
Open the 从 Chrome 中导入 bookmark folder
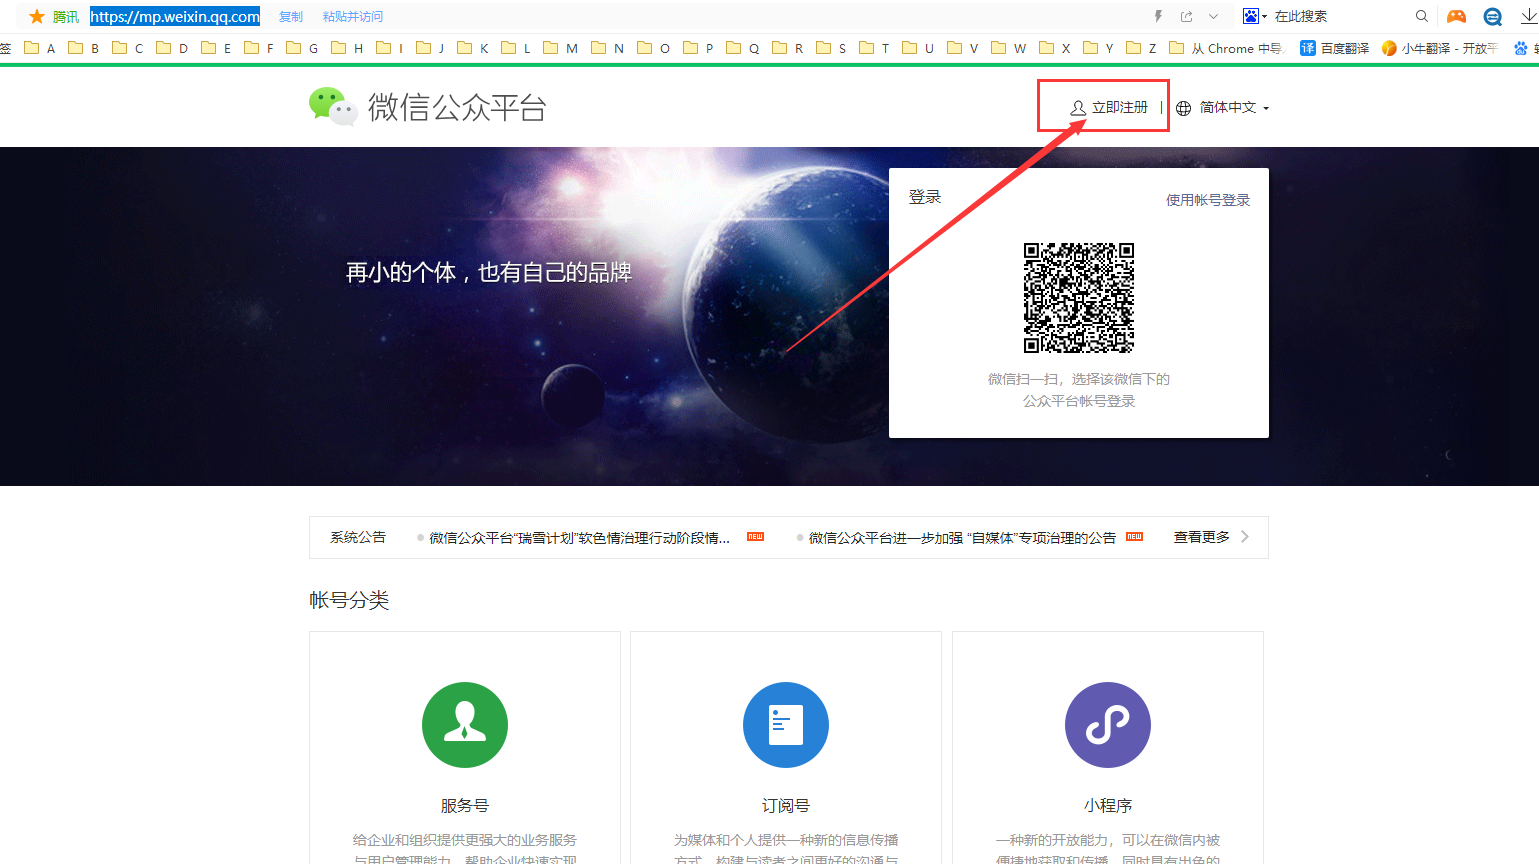[1226, 48]
